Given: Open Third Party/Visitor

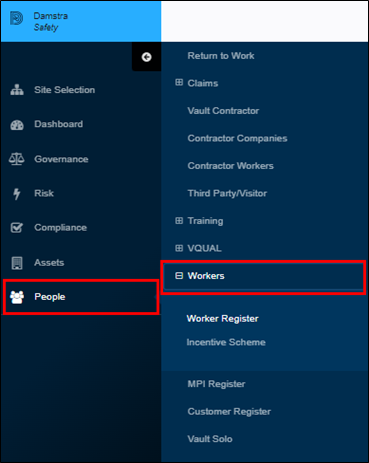Looking at the screenshot, I should (x=227, y=193).
